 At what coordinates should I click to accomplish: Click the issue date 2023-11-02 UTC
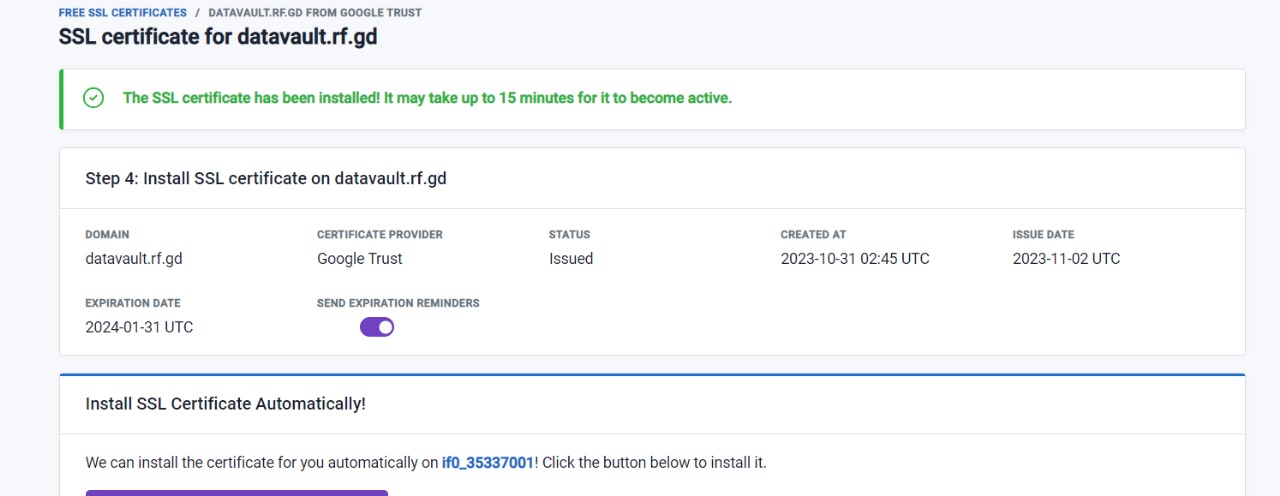click(x=1066, y=258)
